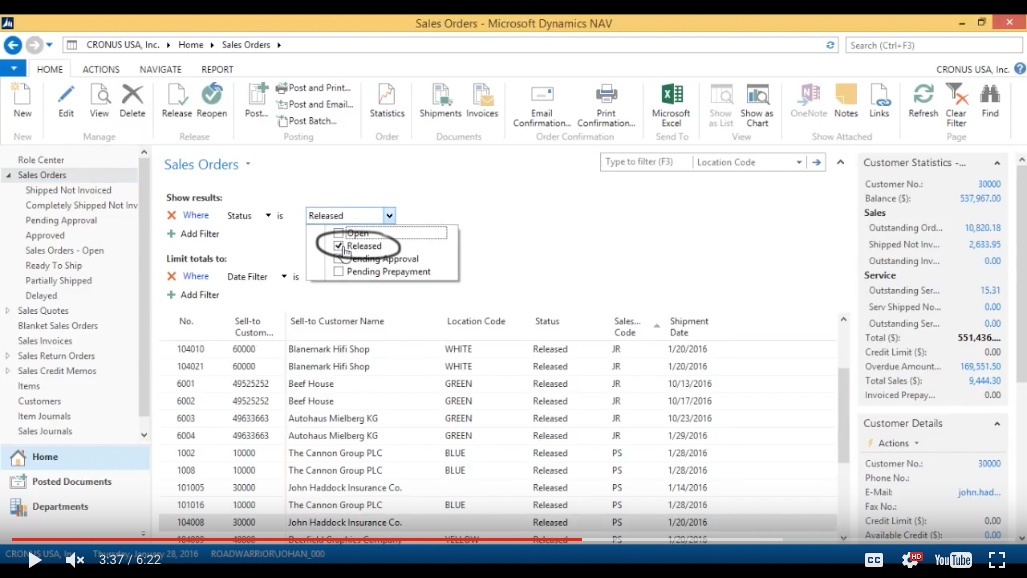The width and height of the screenshot is (1027, 578).
Task: Switch to the NAVIGATE ribbon tab
Action: click(x=160, y=69)
